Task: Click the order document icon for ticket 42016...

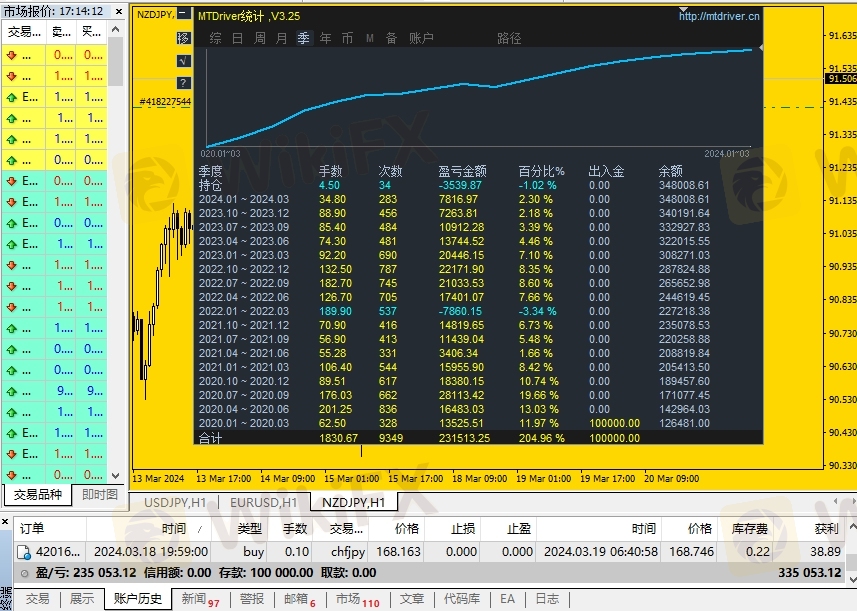Action: [x=24, y=553]
